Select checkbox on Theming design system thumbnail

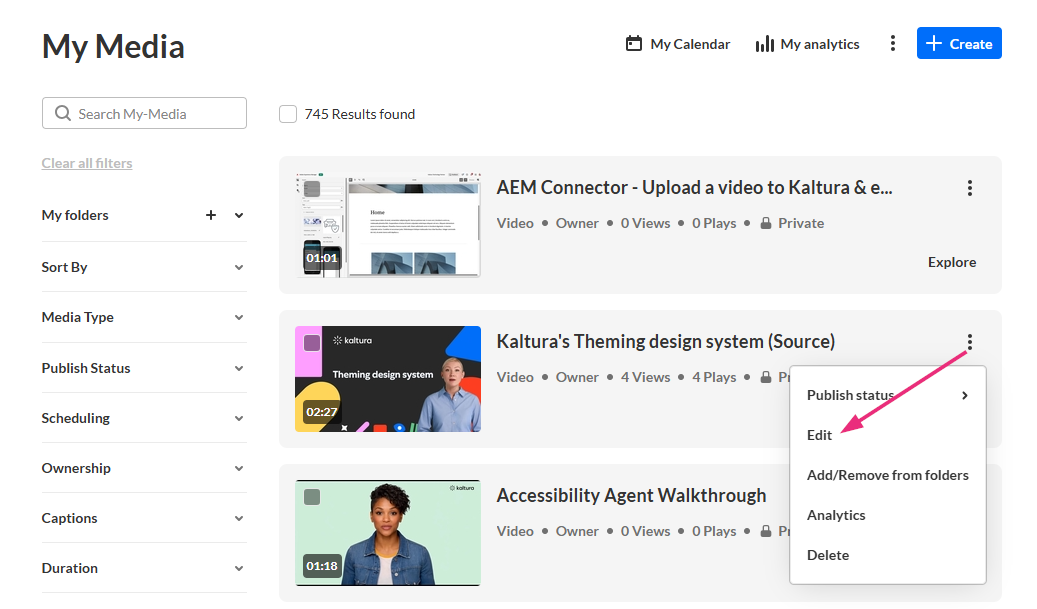pos(312,343)
